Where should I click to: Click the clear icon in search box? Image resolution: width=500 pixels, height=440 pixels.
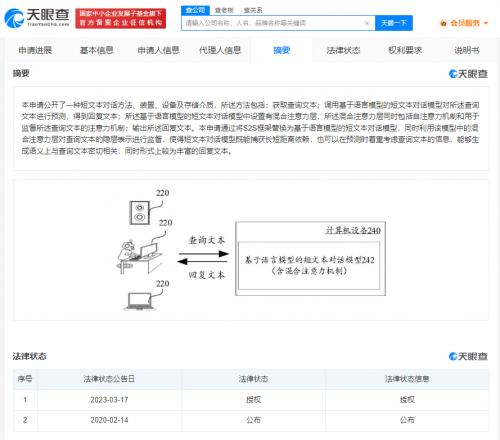point(367,23)
